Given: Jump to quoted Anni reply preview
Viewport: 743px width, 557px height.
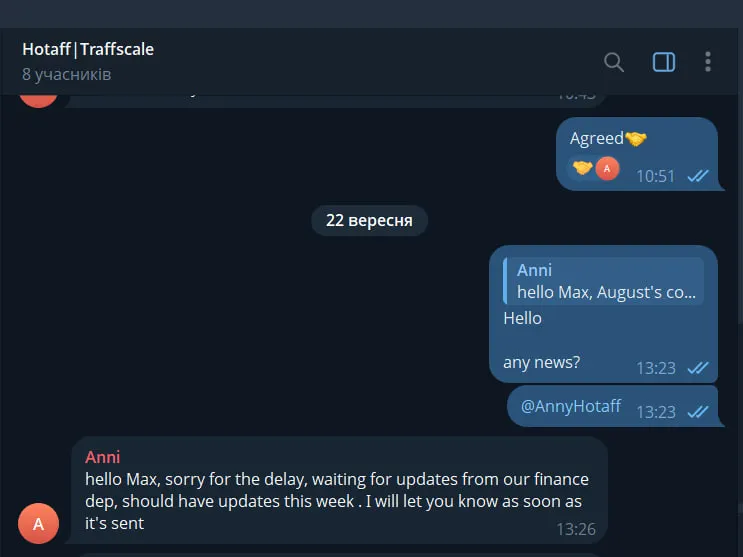Looking at the screenshot, I should 603,281.
